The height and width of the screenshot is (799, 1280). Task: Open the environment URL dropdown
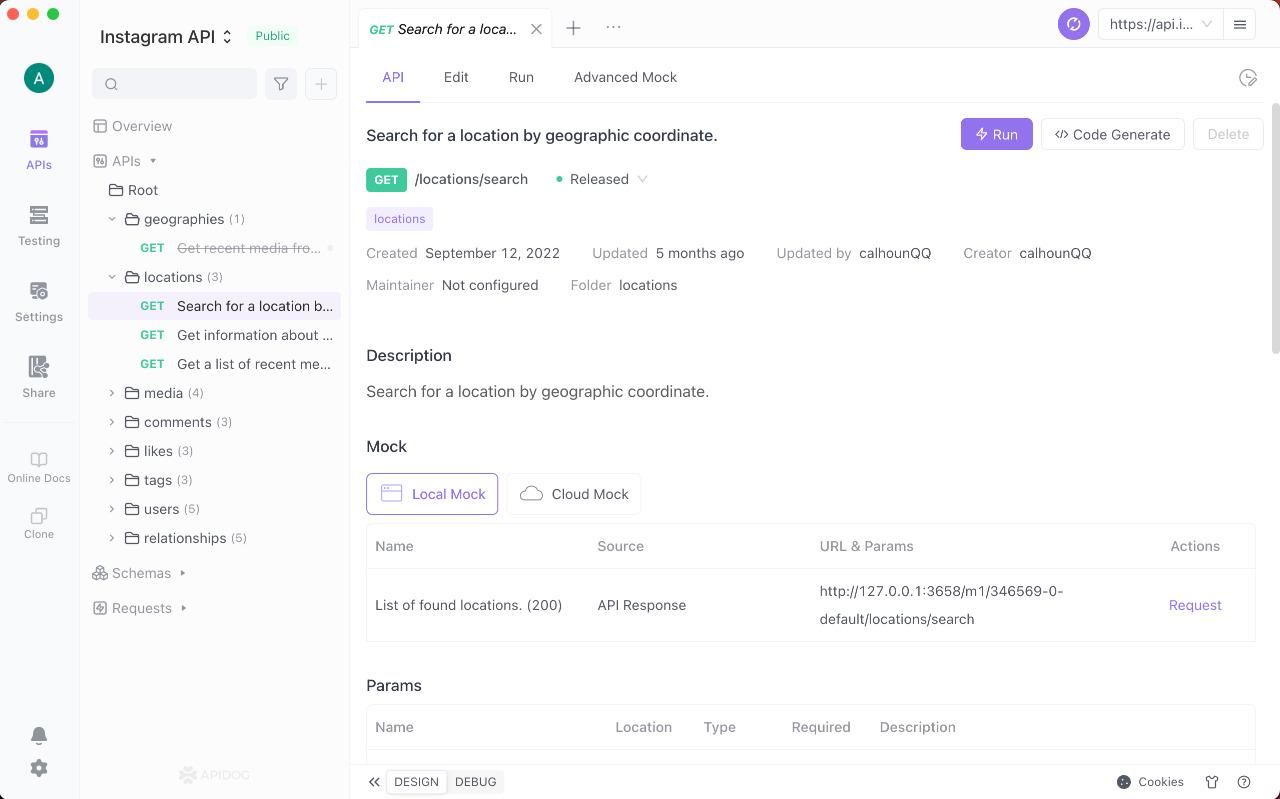pyautogui.click(x=1160, y=24)
